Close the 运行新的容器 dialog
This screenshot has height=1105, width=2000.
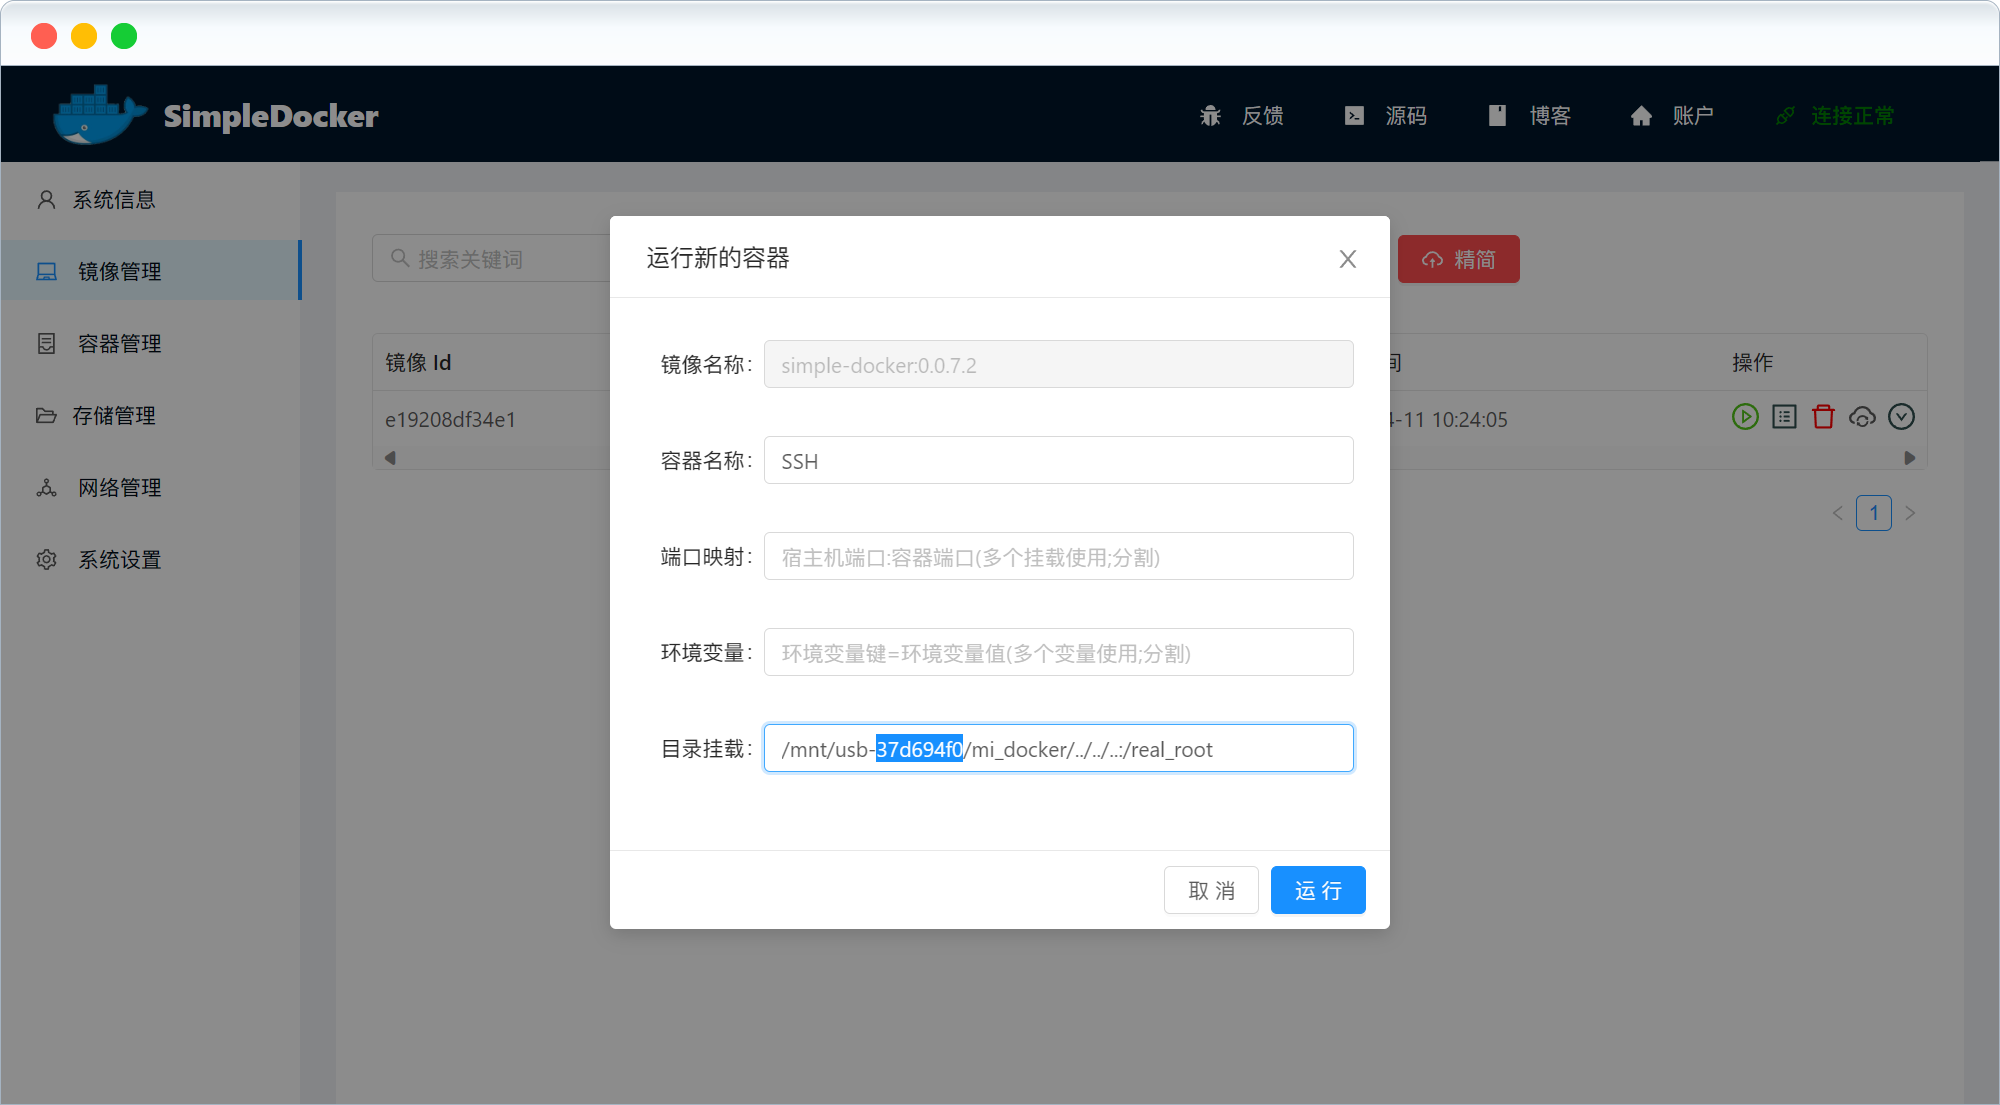point(1347,259)
